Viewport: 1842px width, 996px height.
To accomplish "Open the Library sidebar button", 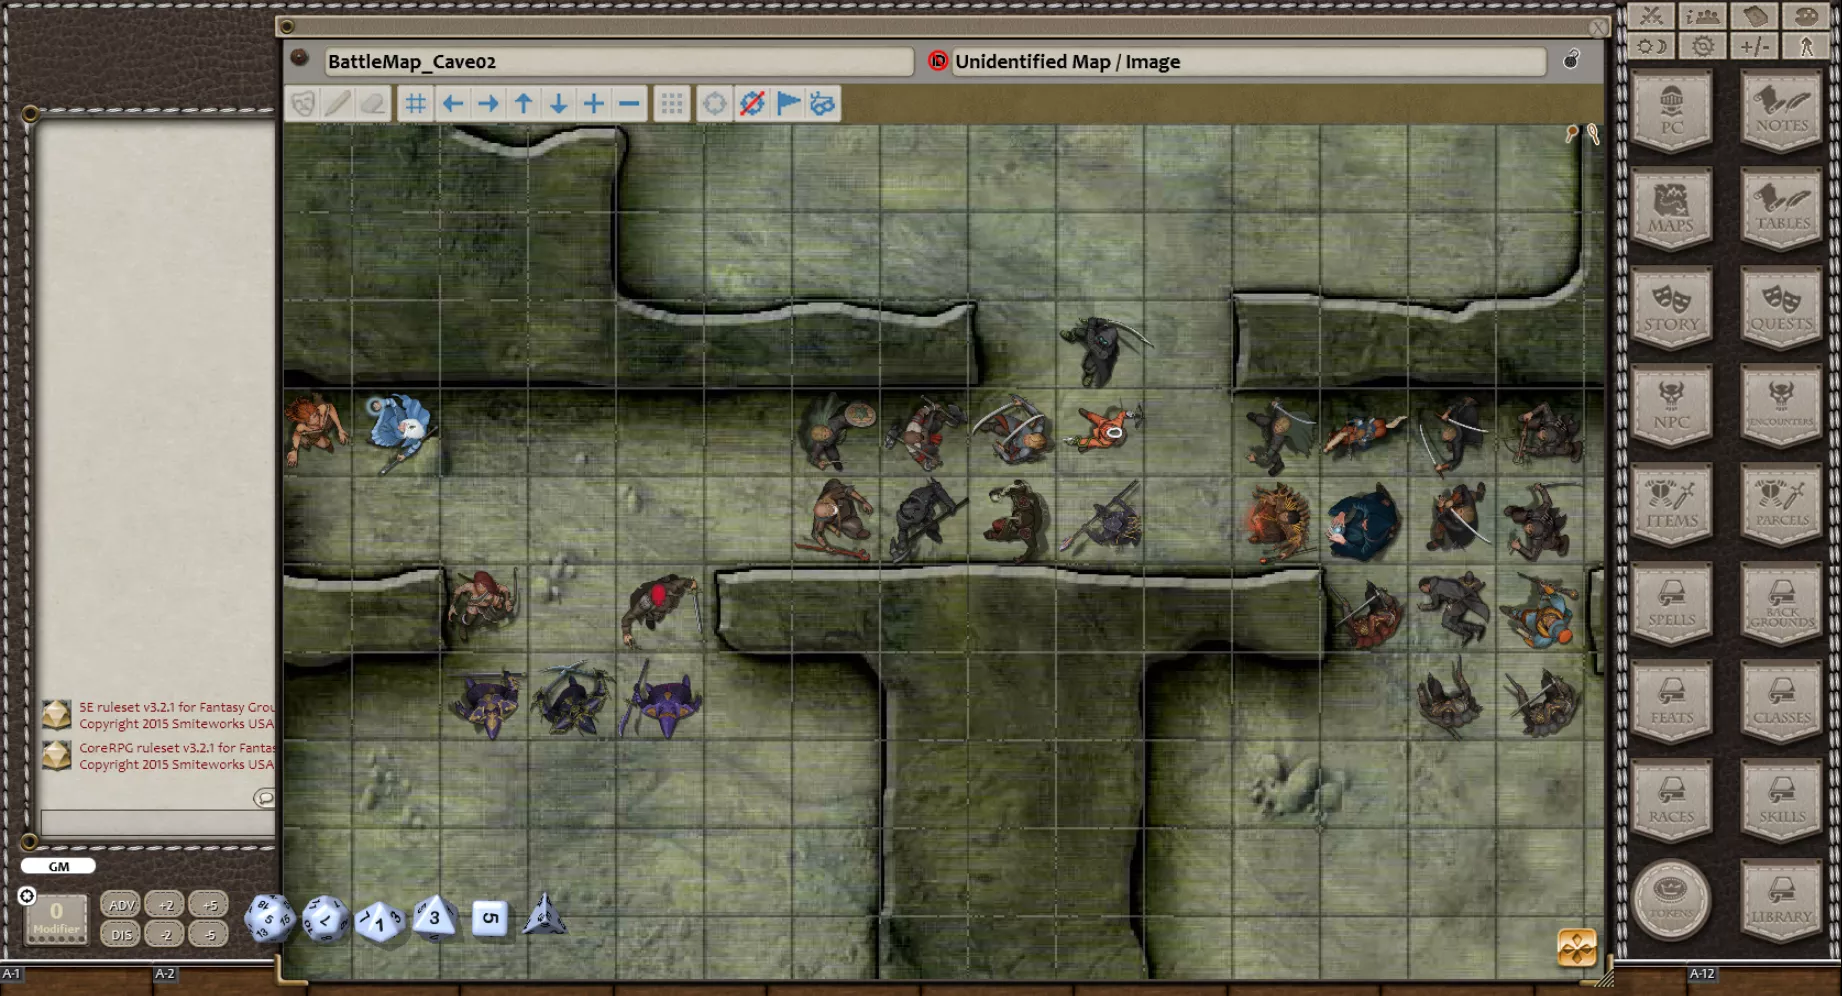I will pyautogui.click(x=1781, y=898).
